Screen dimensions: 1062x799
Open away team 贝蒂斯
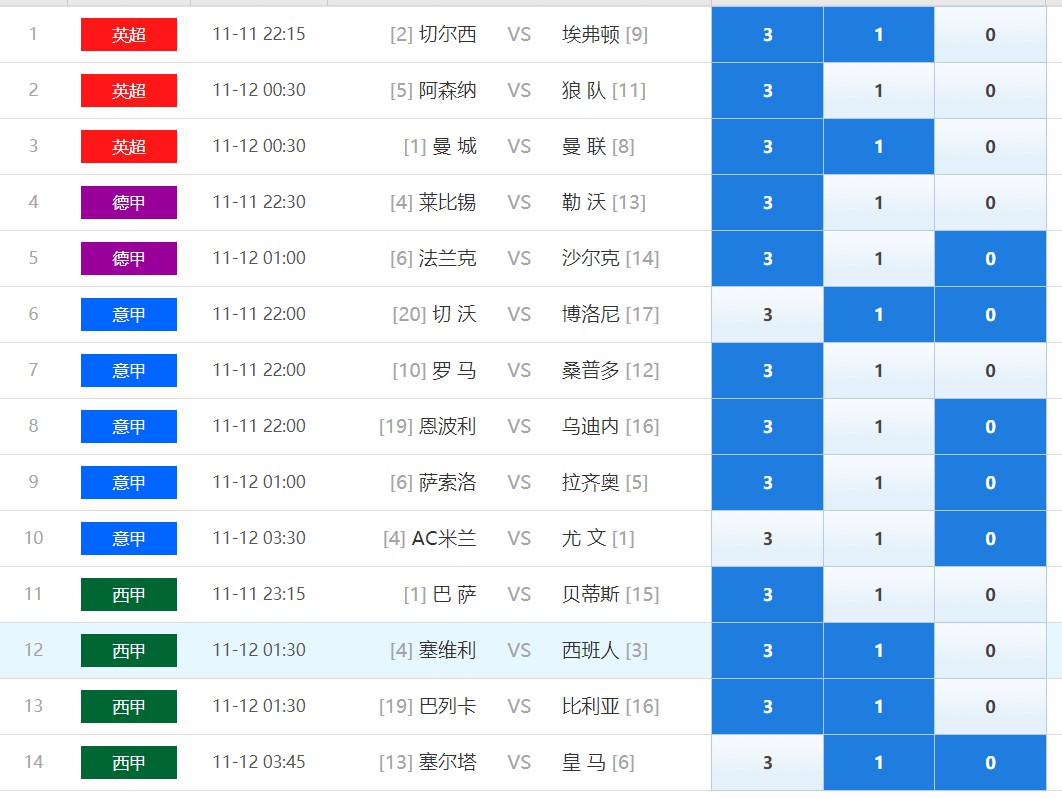[591, 594]
